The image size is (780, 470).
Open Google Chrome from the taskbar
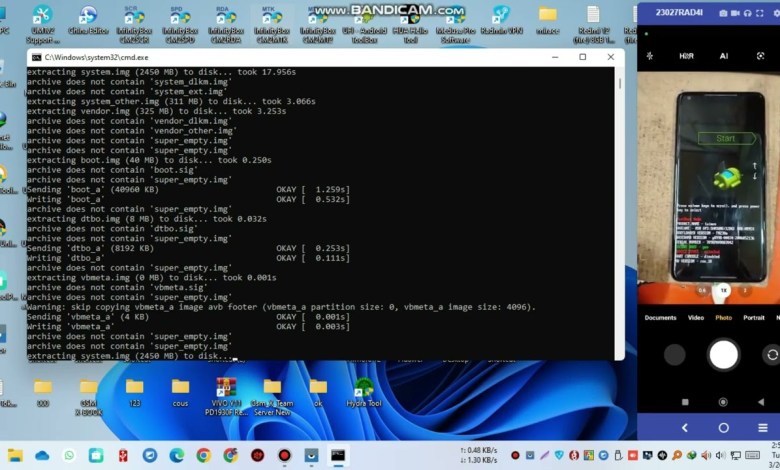click(203, 455)
